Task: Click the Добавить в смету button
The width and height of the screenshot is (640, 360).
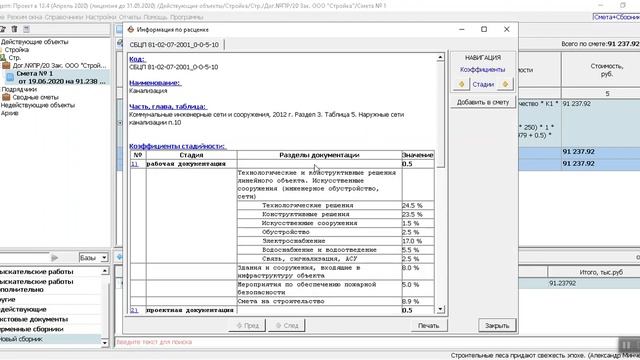Action: [x=483, y=102]
